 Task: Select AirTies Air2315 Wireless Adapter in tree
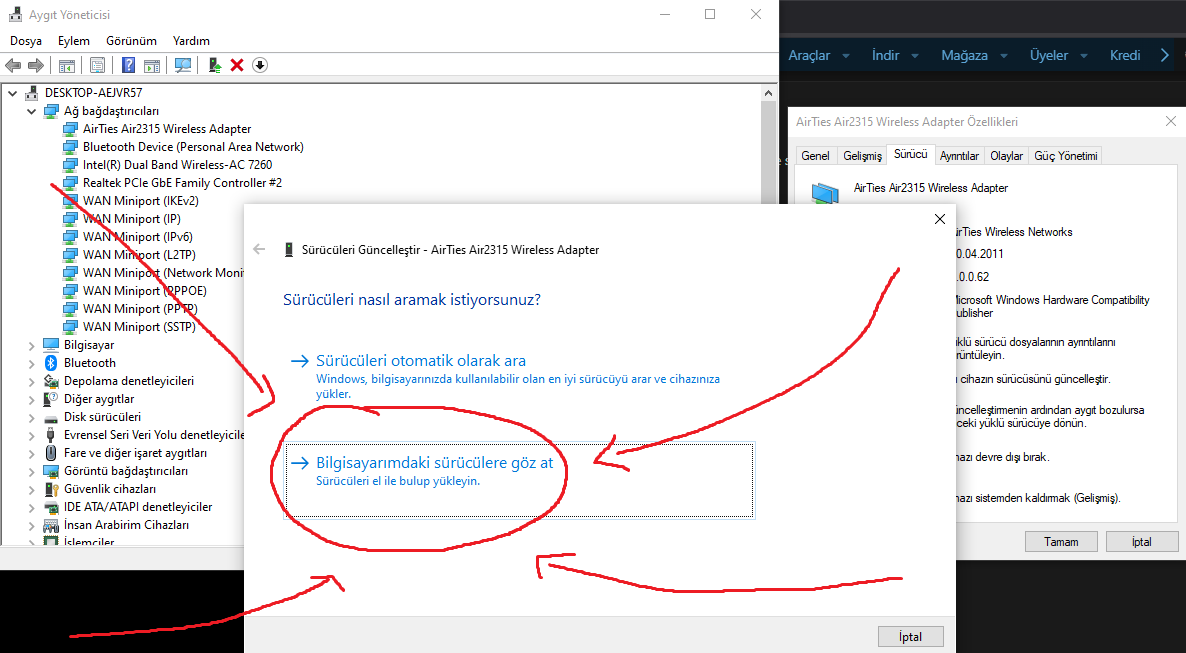(x=167, y=129)
